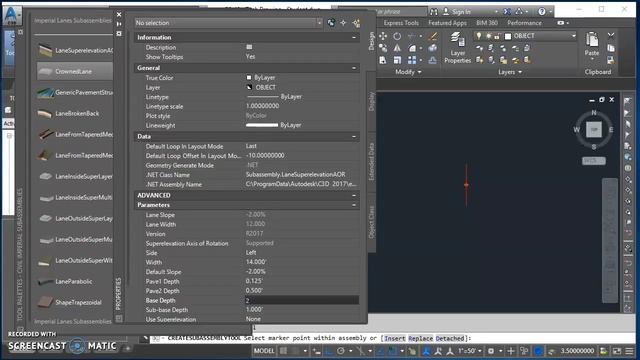This screenshot has width=640, height=360.
Task: Select the Scale tool in Modify panel
Action: coord(397,60)
